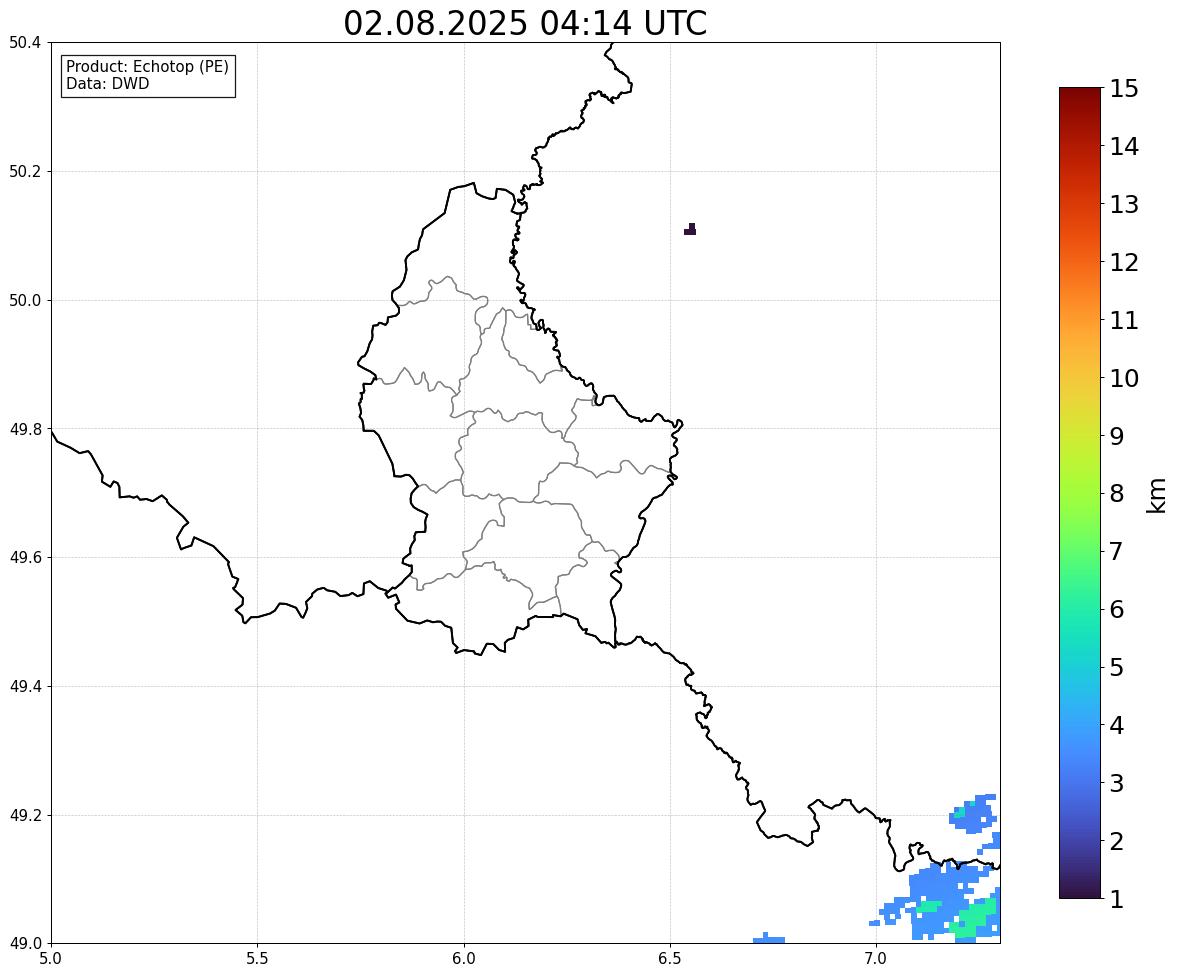This screenshot has width=1178, height=976.
Task: Click the title 02.08.2025 04:14 UTC
Action: tap(525, 23)
